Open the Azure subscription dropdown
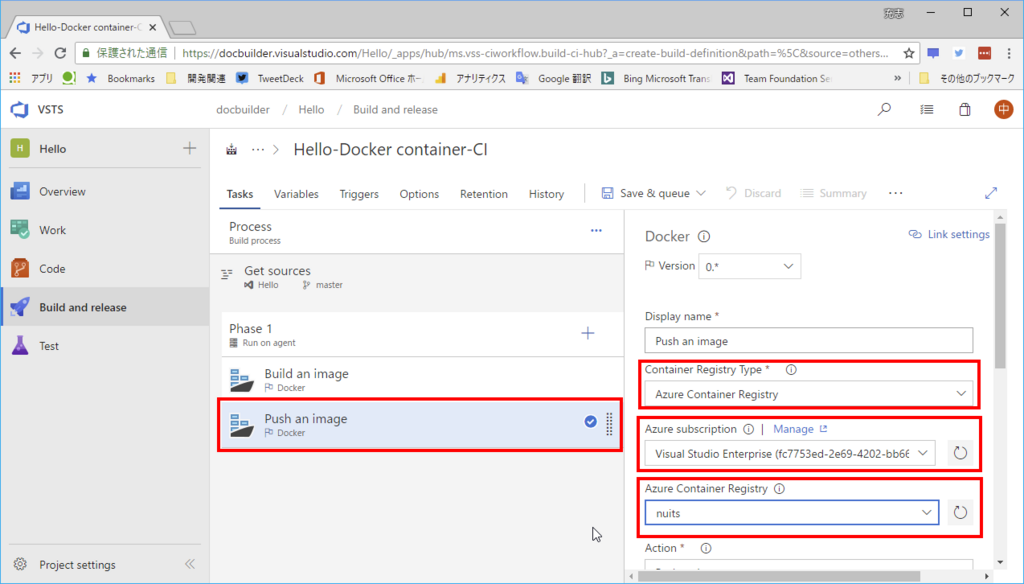 click(x=790, y=453)
